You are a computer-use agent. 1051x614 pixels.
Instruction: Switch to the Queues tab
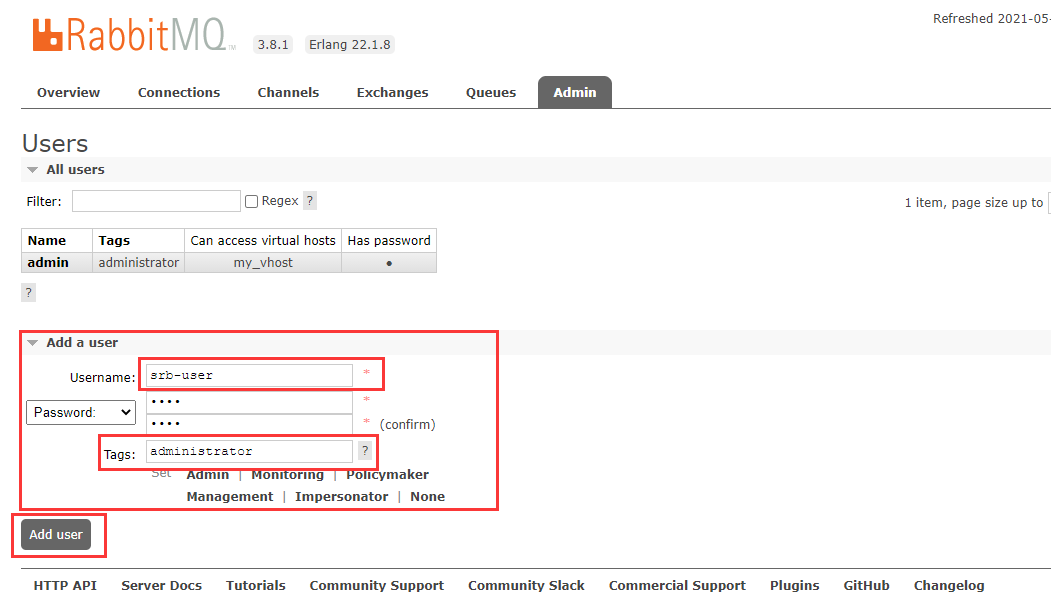(x=491, y=93)
